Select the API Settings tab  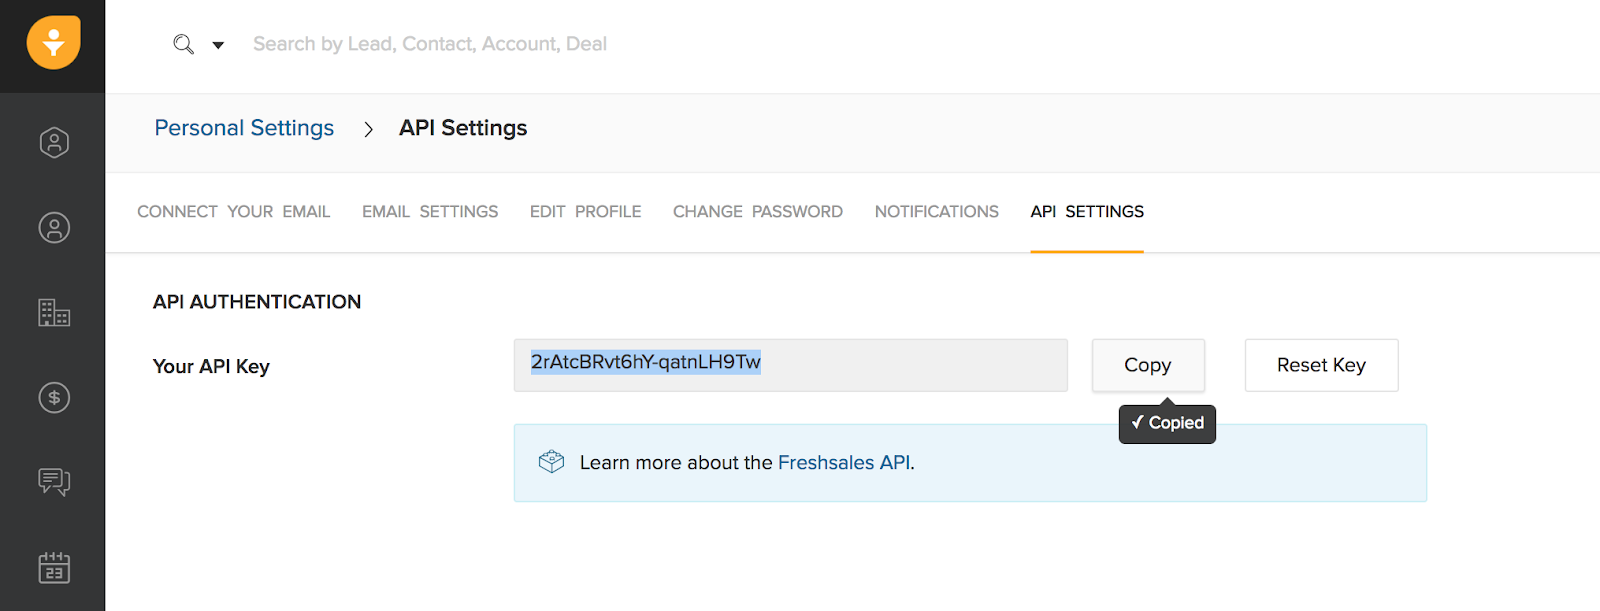pos(1087,212)
